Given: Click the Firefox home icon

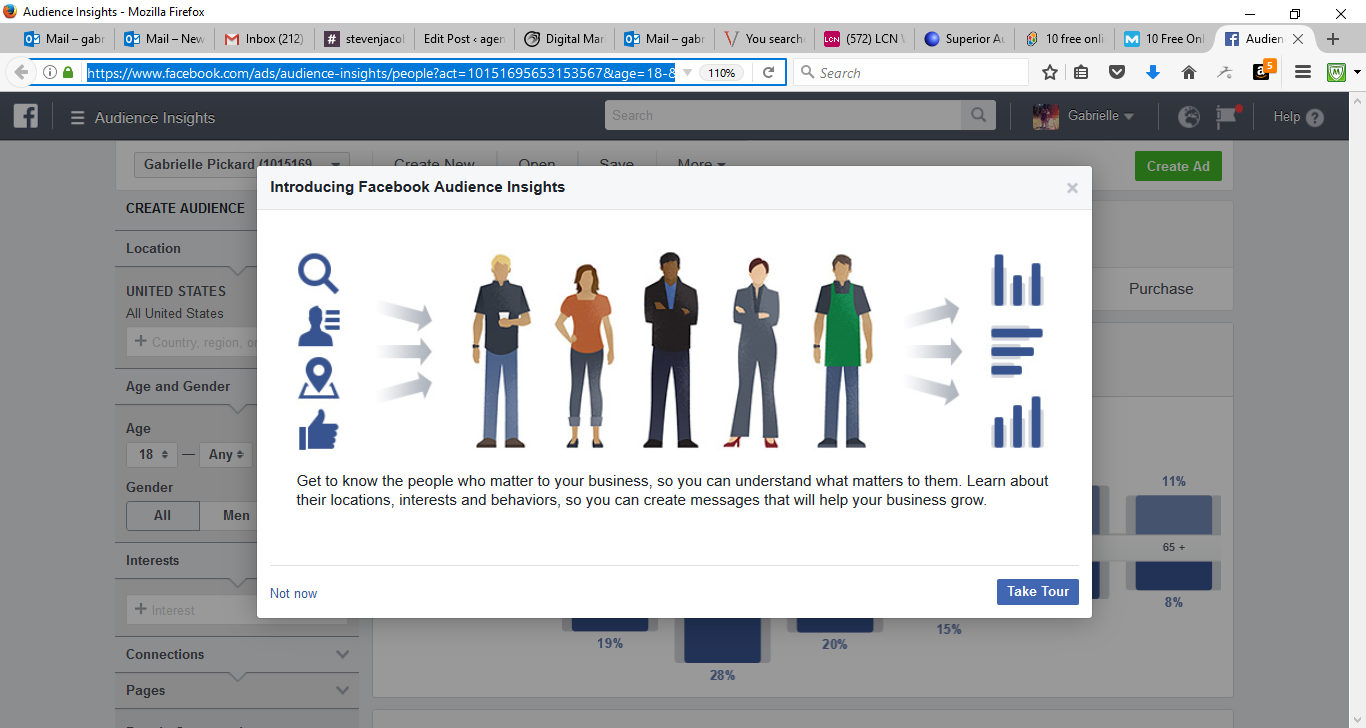Looking at the screenshot, I should pyautogui.click(x=1188, y=73).
